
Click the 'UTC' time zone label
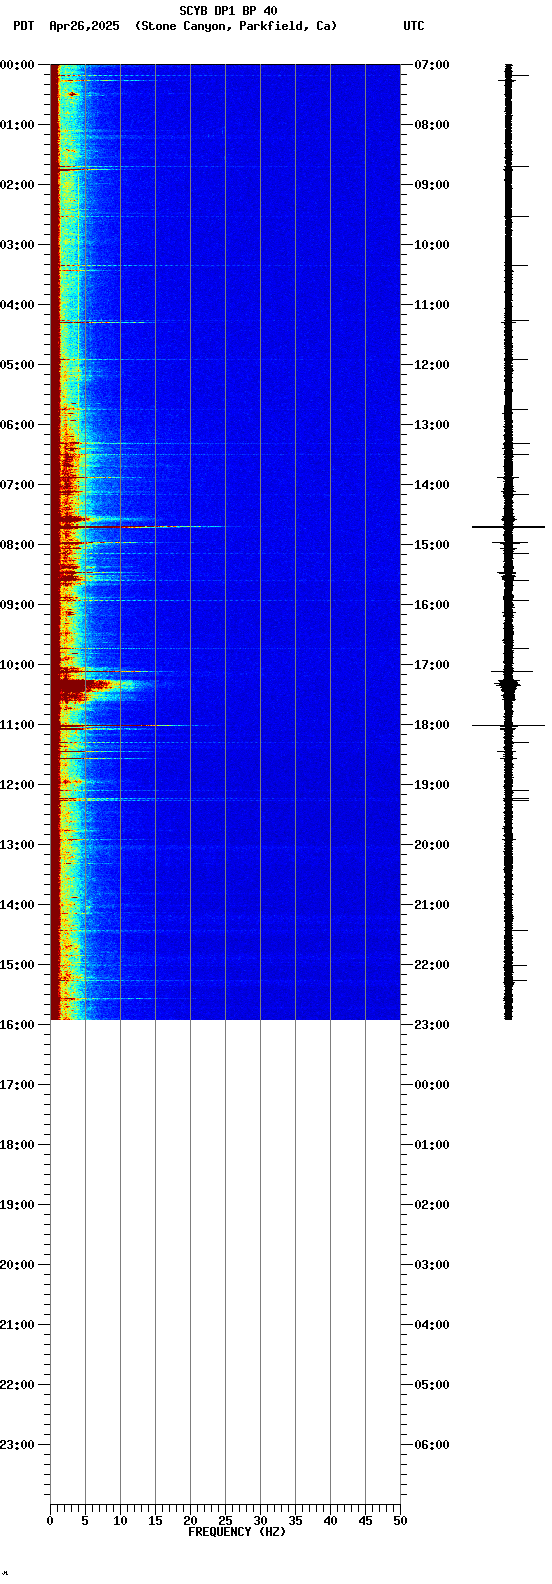click(x=414, y=26)
